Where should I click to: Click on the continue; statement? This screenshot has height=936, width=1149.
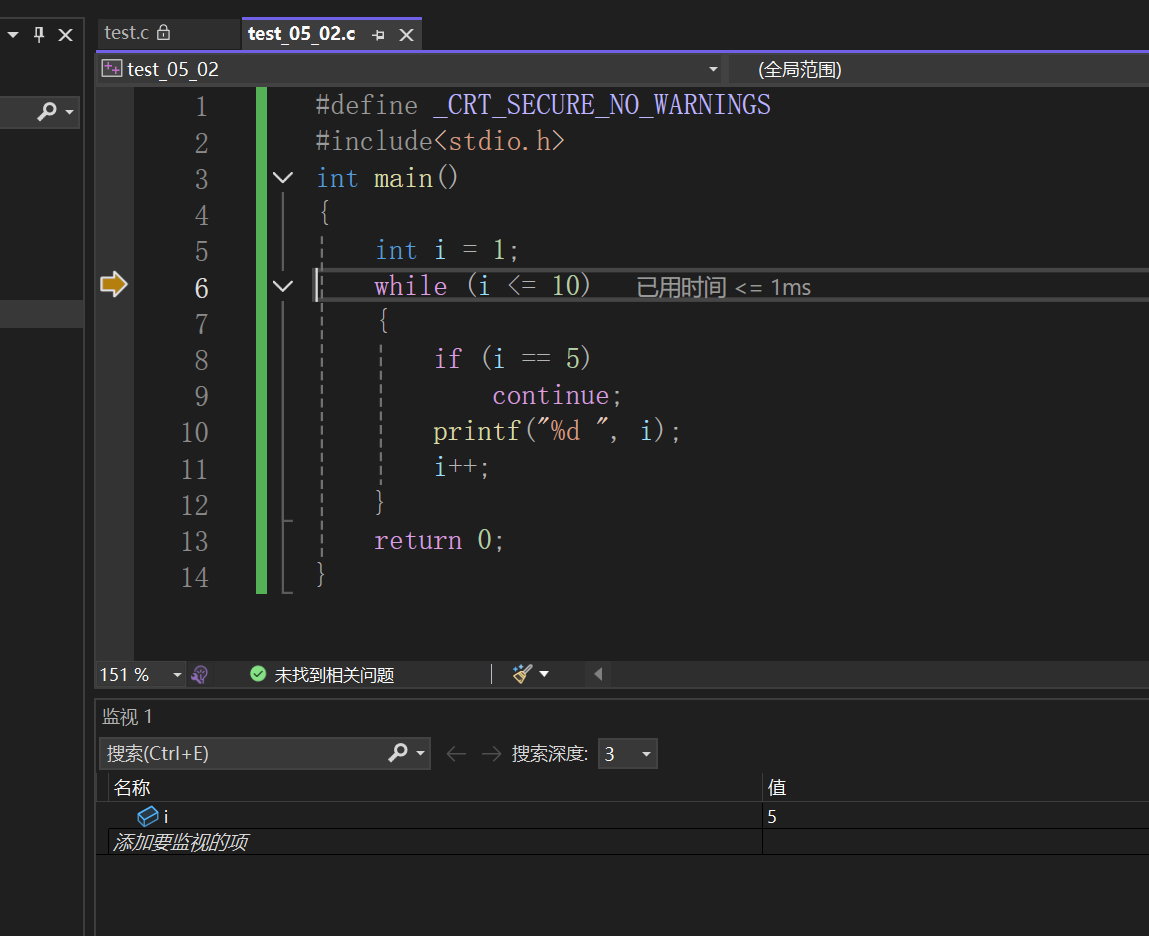[x=557, y=395]
